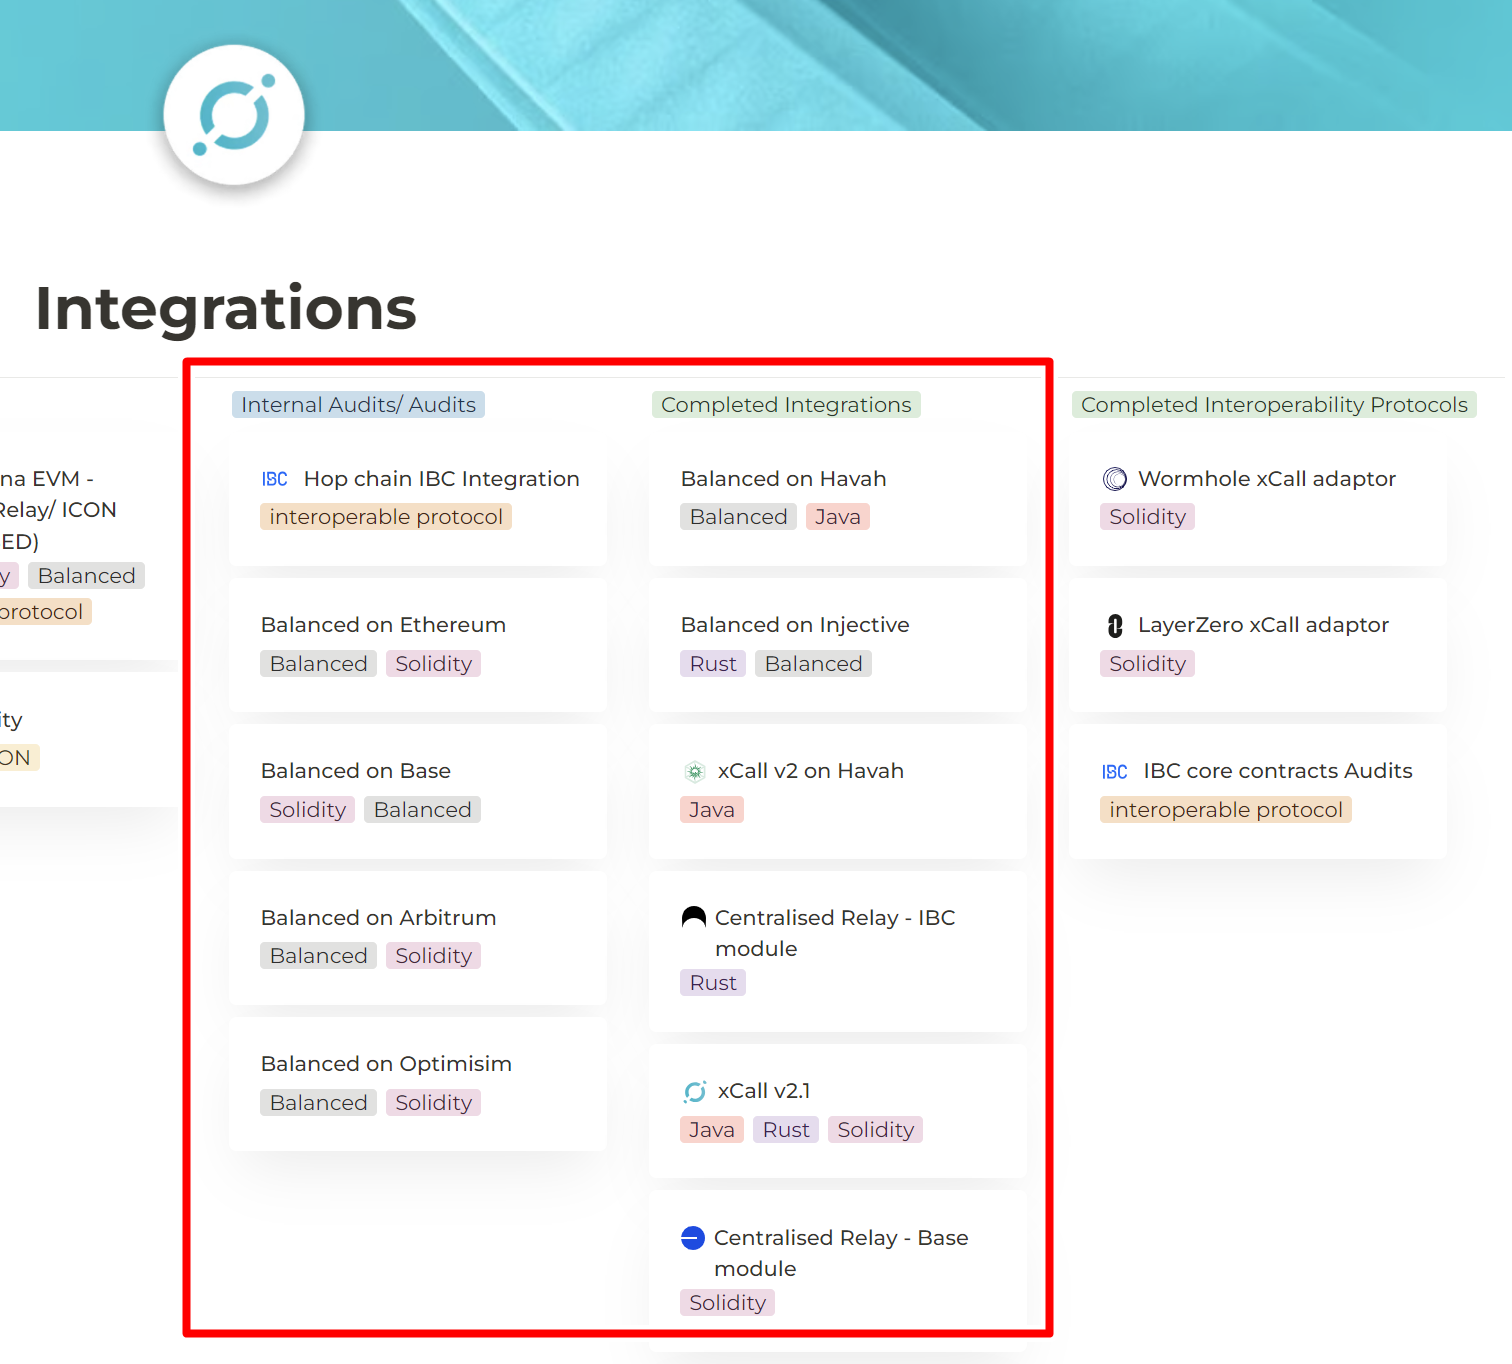This screenshot has height=1364, width=1512.
Task: Click Balanced tag on Balanced on Optimisim
Action: [x=319, y=1103]
